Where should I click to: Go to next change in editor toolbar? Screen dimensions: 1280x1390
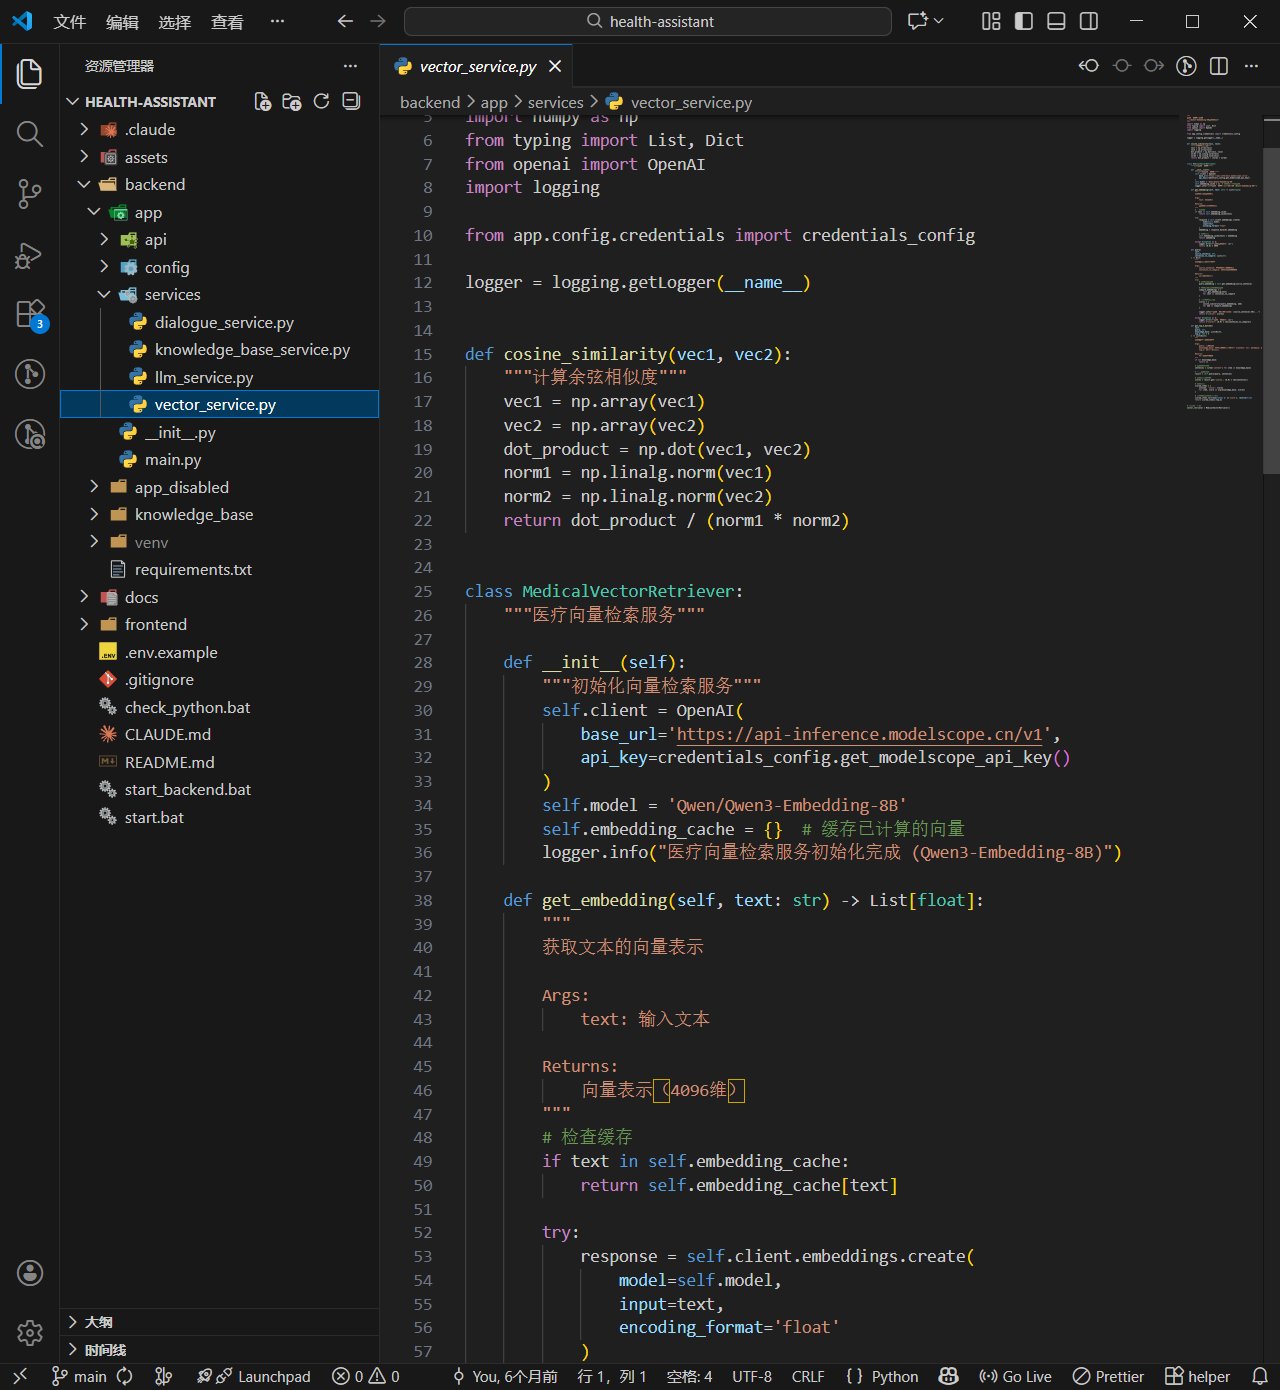[x=1154, y=66]
